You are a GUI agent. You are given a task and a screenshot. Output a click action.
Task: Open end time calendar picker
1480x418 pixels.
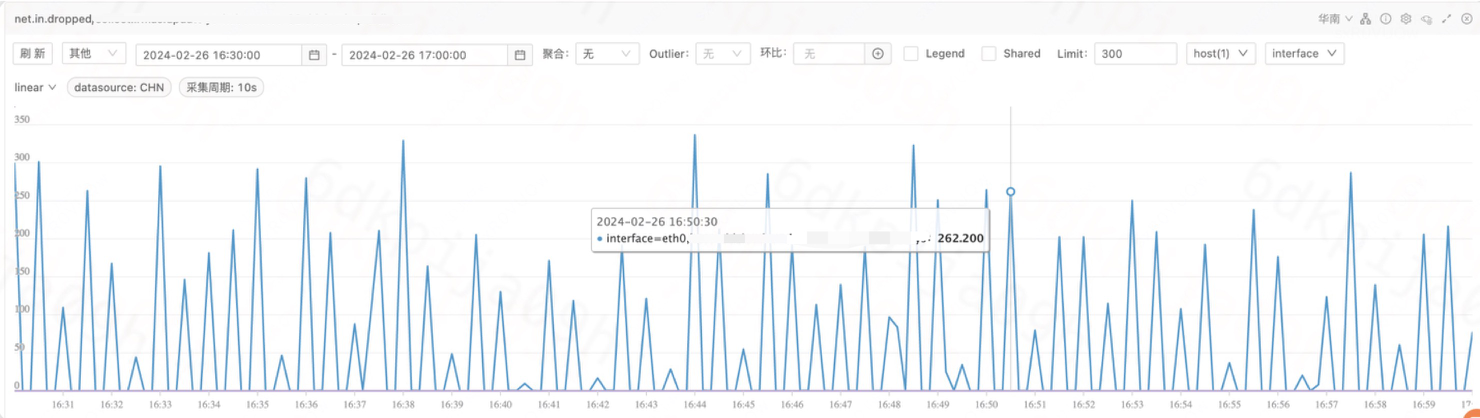point(520,55)
